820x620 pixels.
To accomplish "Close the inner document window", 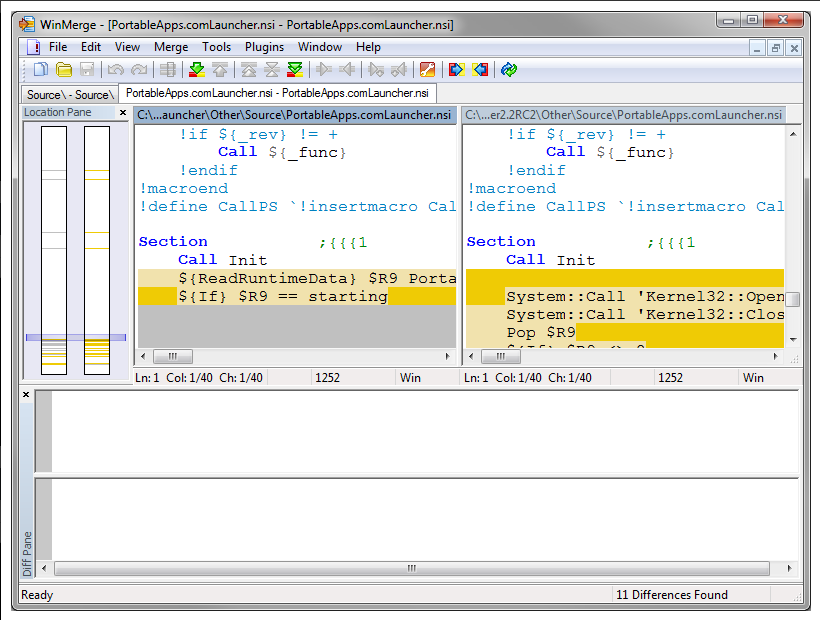I will click(x=794, y=48).
